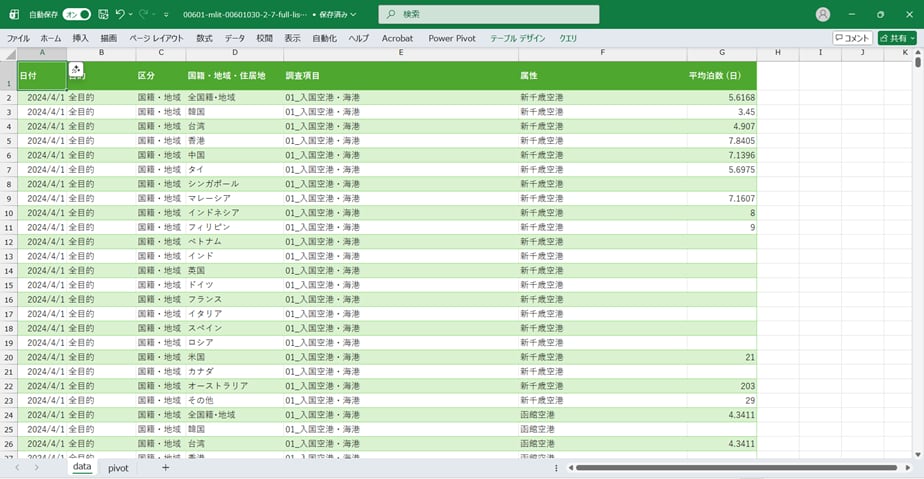Click the Save icon in quick access toolbar

pos(102,14)
